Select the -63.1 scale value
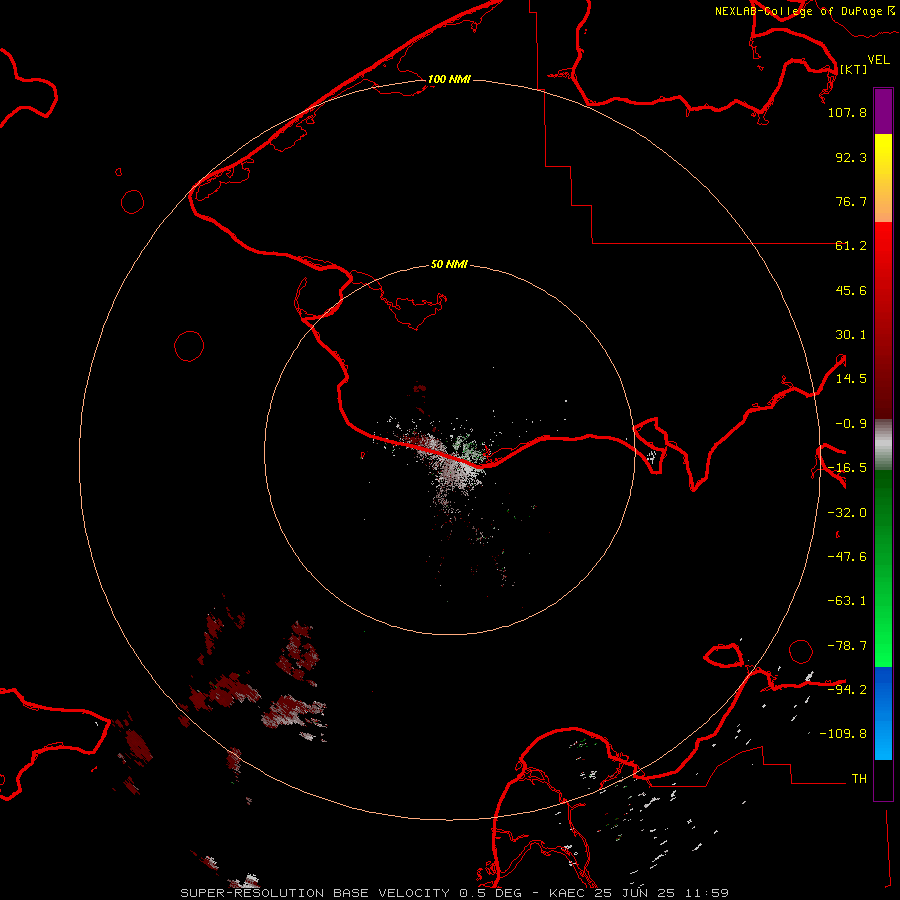The height and width of the screenshot is (900, 900). point(847,601)
